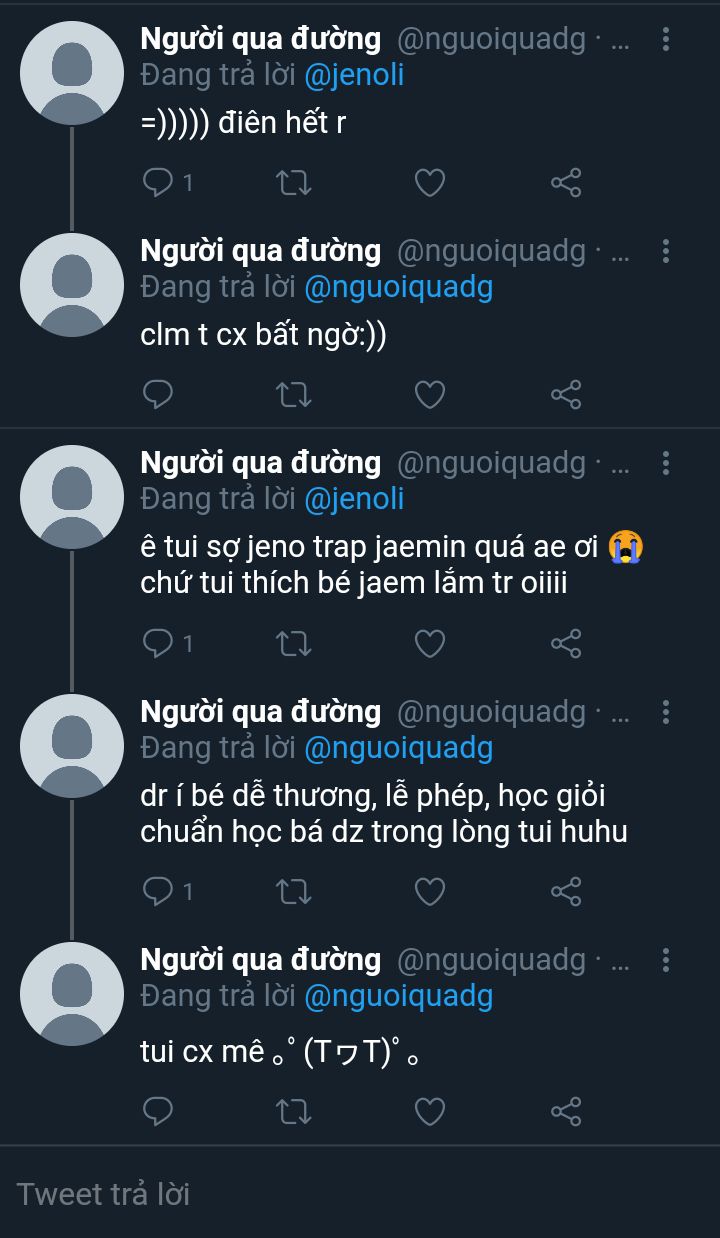Retweet the "tui cx mê" tweet
720x1238 pixels.
coord(293,1110)
